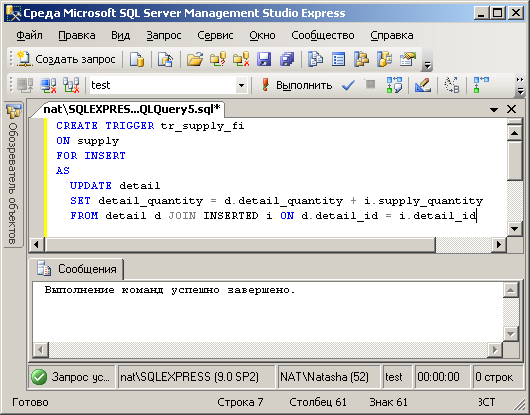Image resolution: width=530 pixels, height=415 pixels.
Task: Open the Запрос menu
Action: pyautogui.click(x=164, y=35)
